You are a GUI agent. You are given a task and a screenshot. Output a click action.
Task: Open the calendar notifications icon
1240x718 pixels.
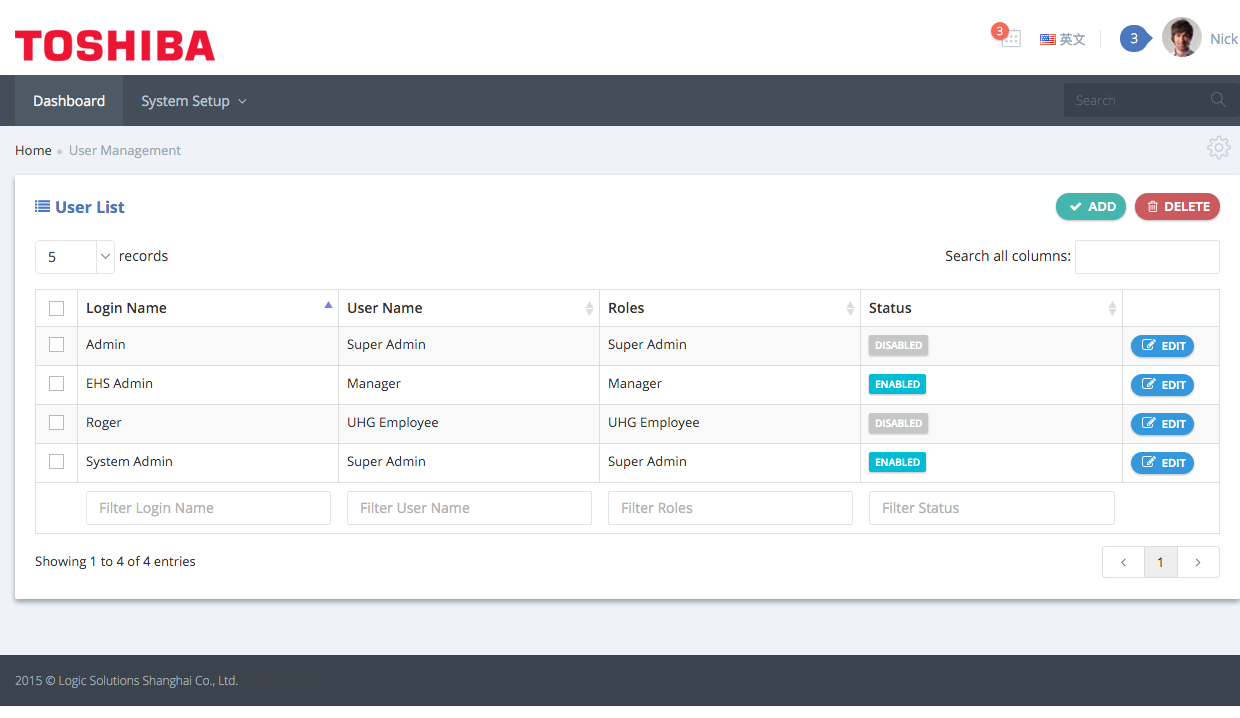[x=1010, y=39]
